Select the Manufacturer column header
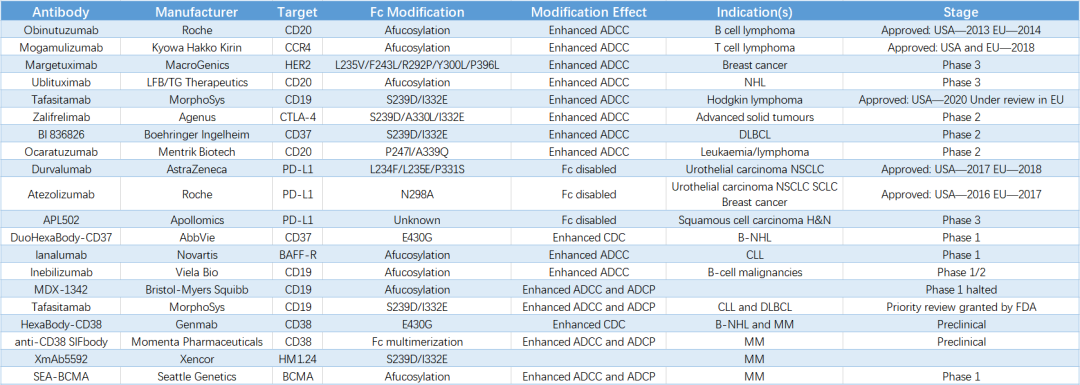This screenshot has height=385, width=1080. click(x=197, y=12)
